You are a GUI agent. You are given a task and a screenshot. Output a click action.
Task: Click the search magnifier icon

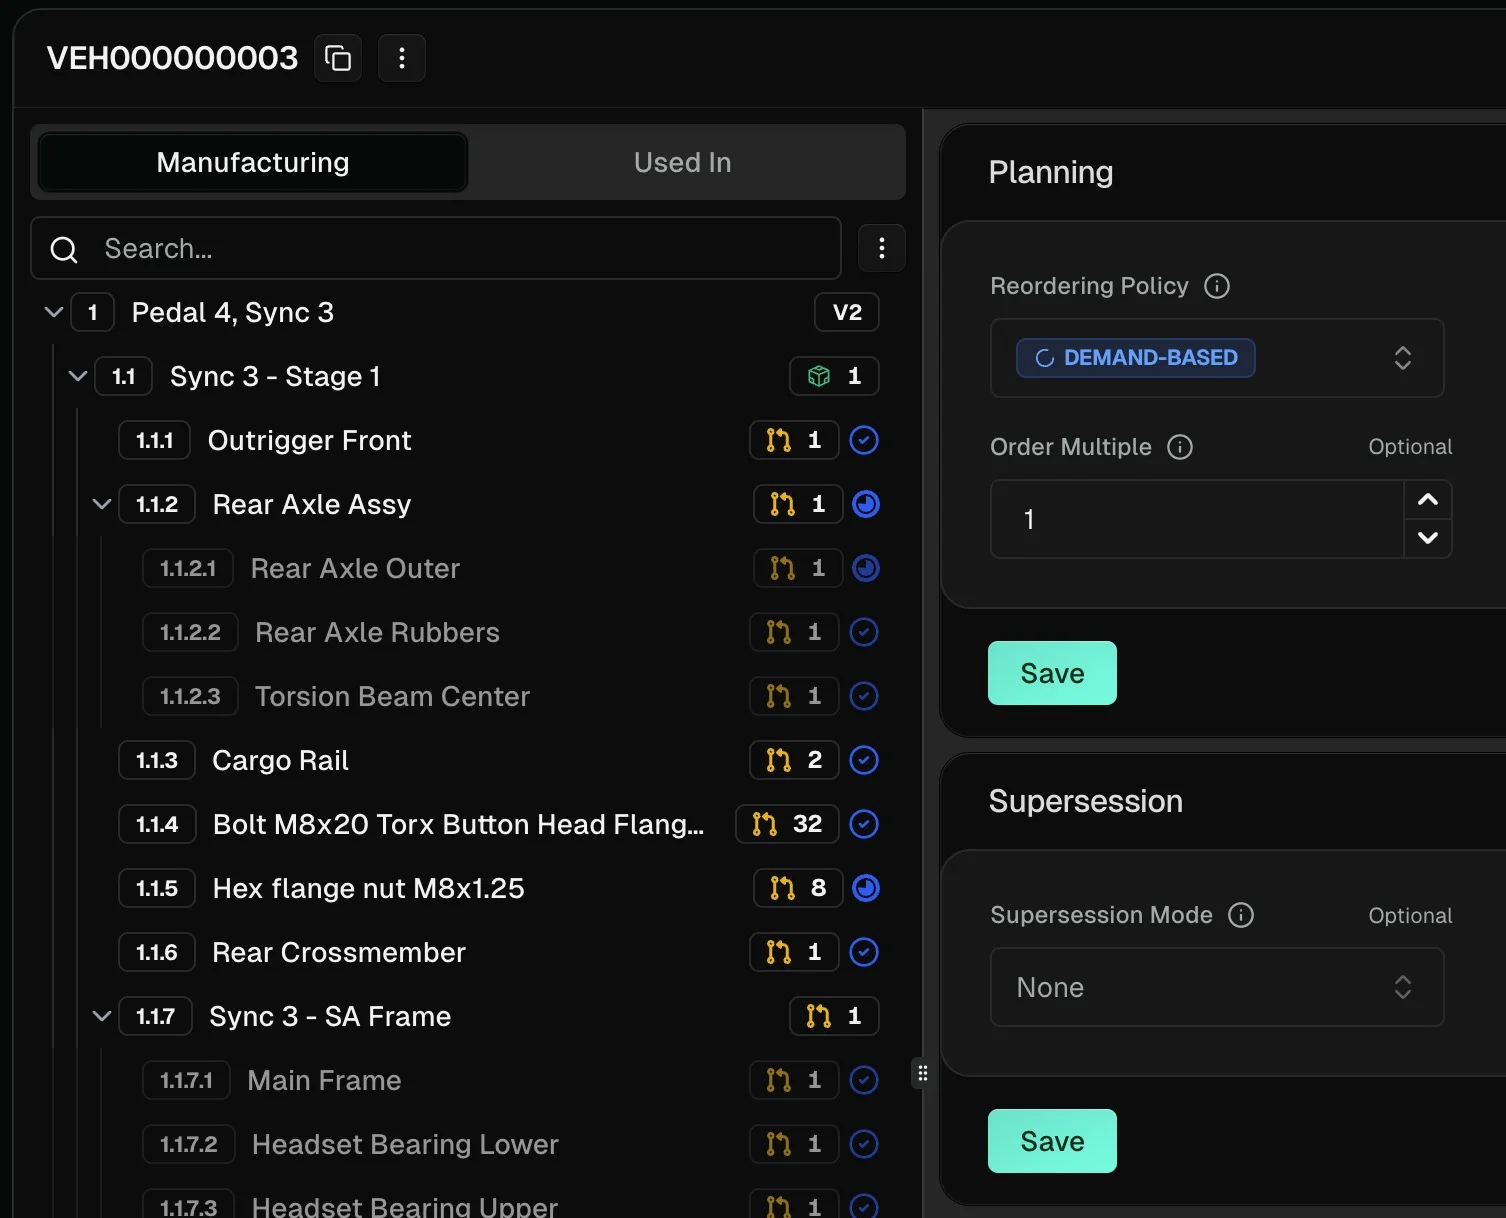point(64,249)
